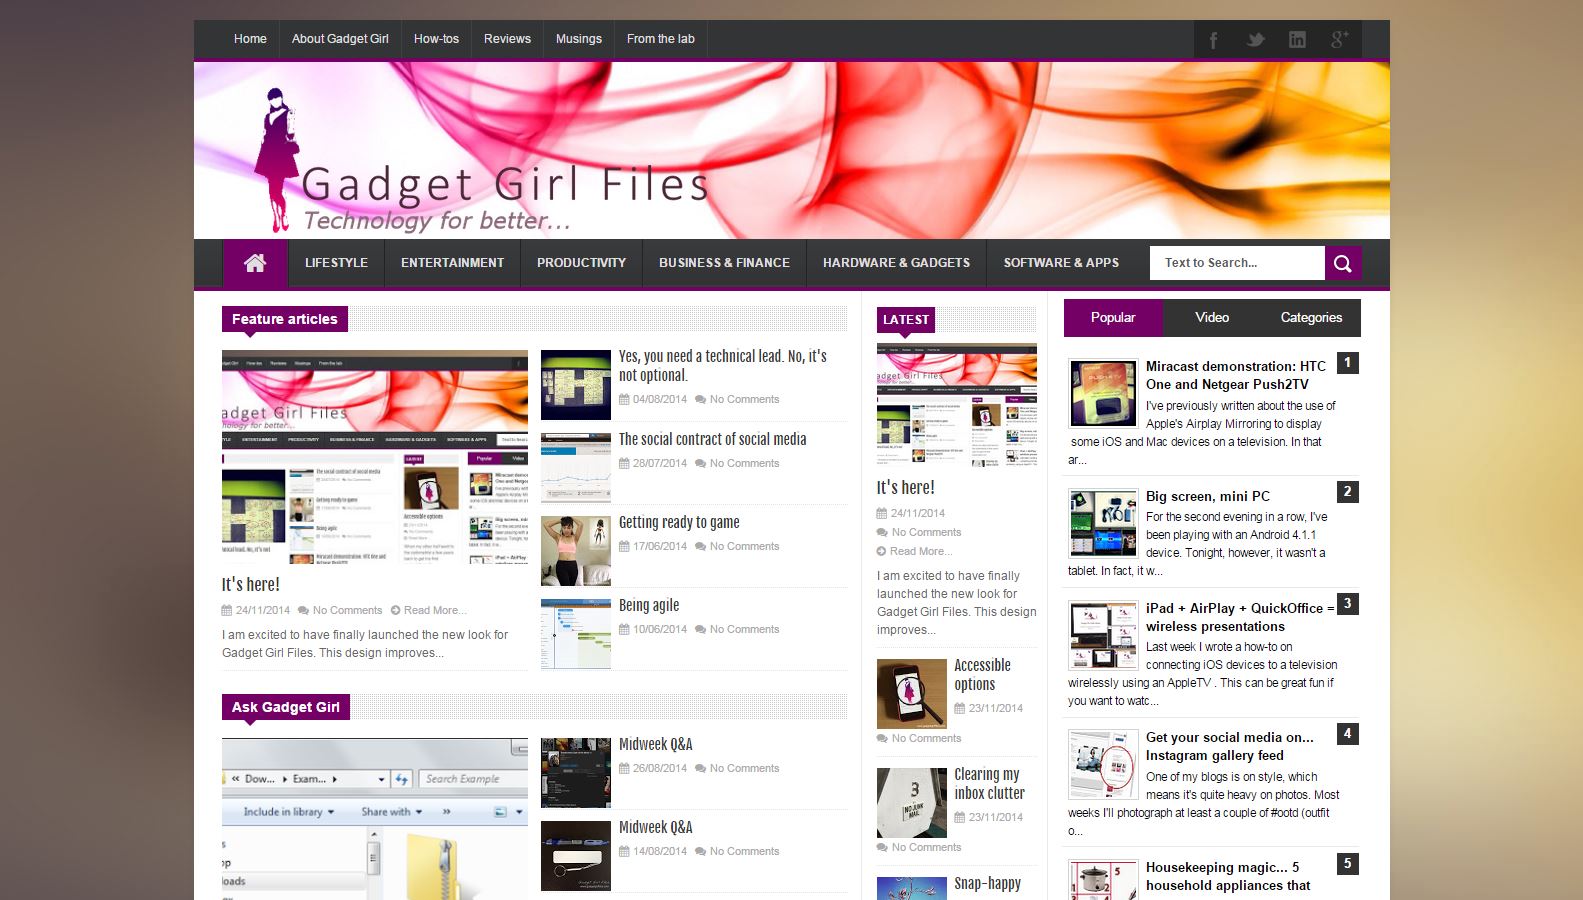Open the Midweek Q&A title dated 14/08/2014
The width and height of the screenshot is (1583, 900).
click(656, 827)
